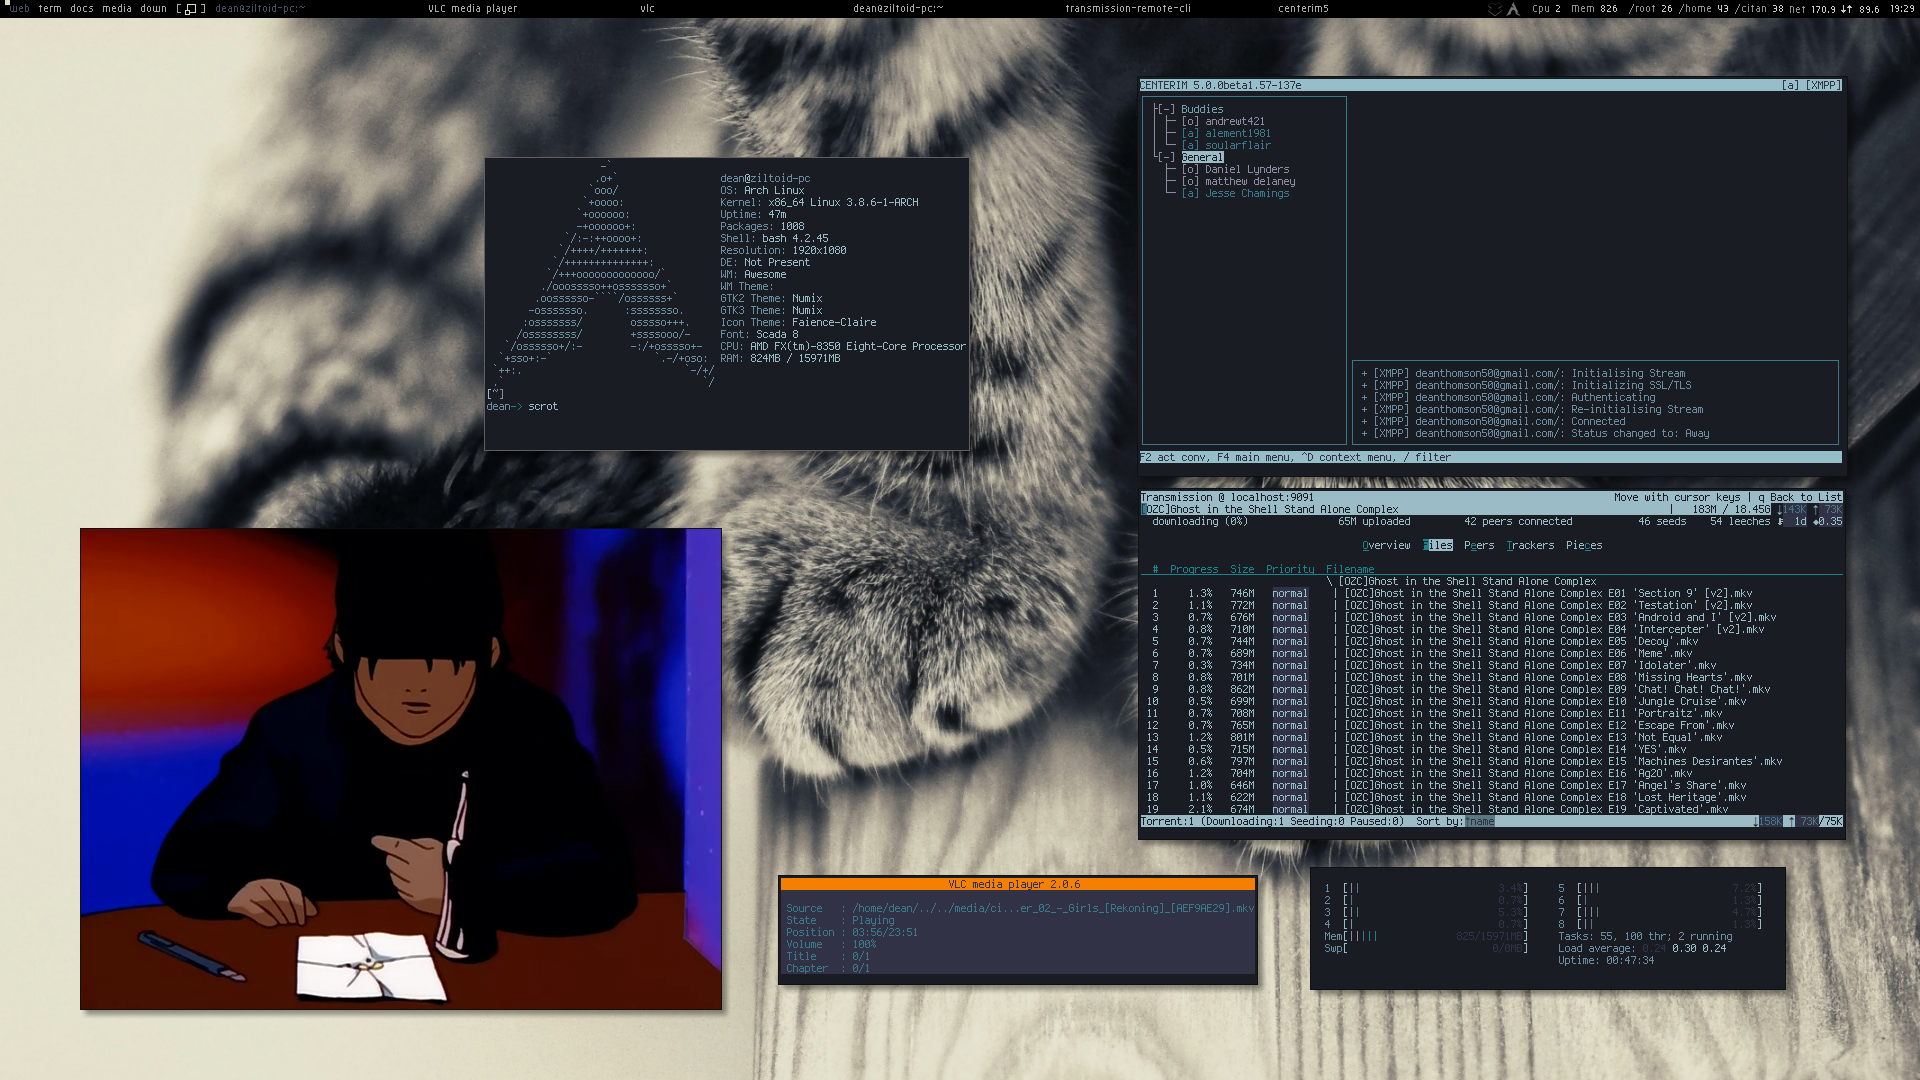Click the anime video playback window
Image resolution: width=1920 pixels, height=1080 pixels.
(400, 768)
